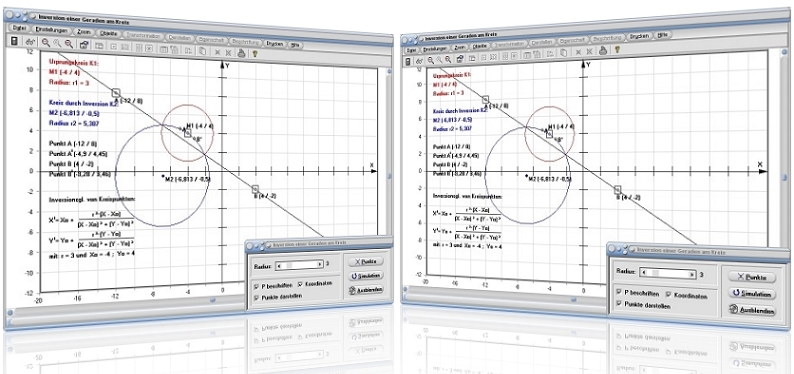Click the middle grayed magnifier icon in left window
794x374 pixels.
(x=57, y=44)
